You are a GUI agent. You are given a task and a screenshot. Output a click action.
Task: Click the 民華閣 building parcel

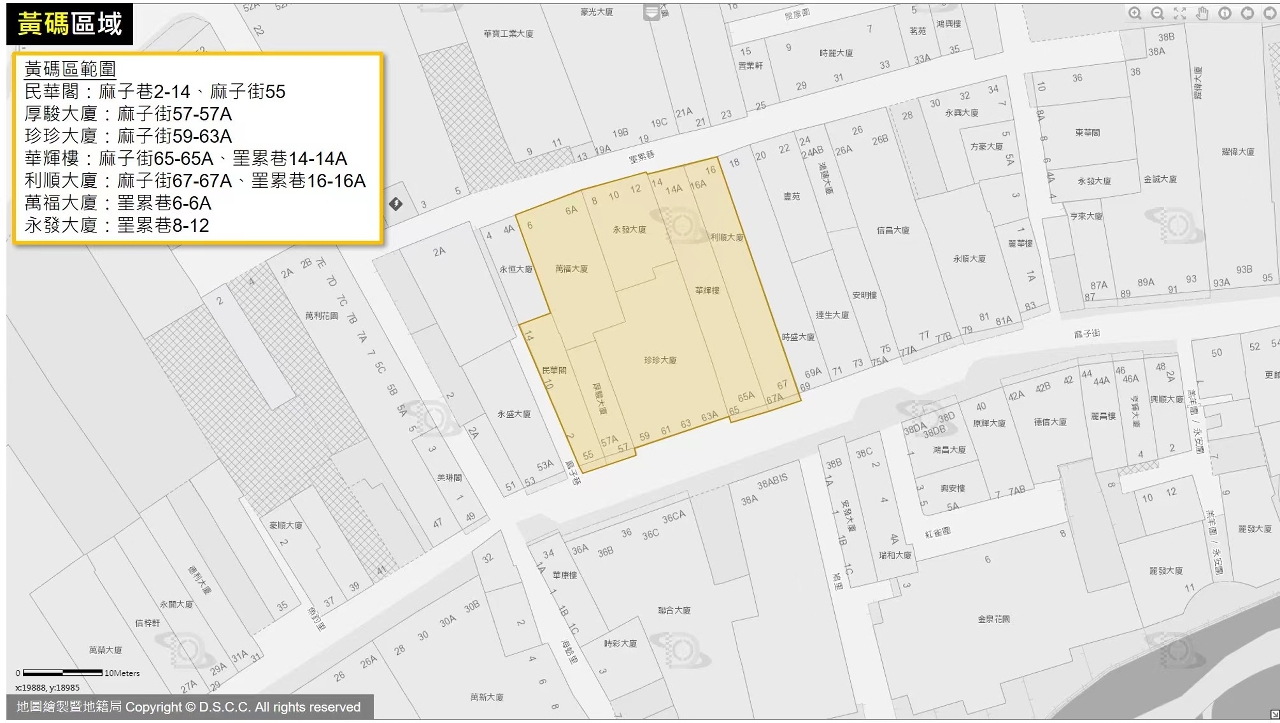pyautogui.click(x=553, y=371)
